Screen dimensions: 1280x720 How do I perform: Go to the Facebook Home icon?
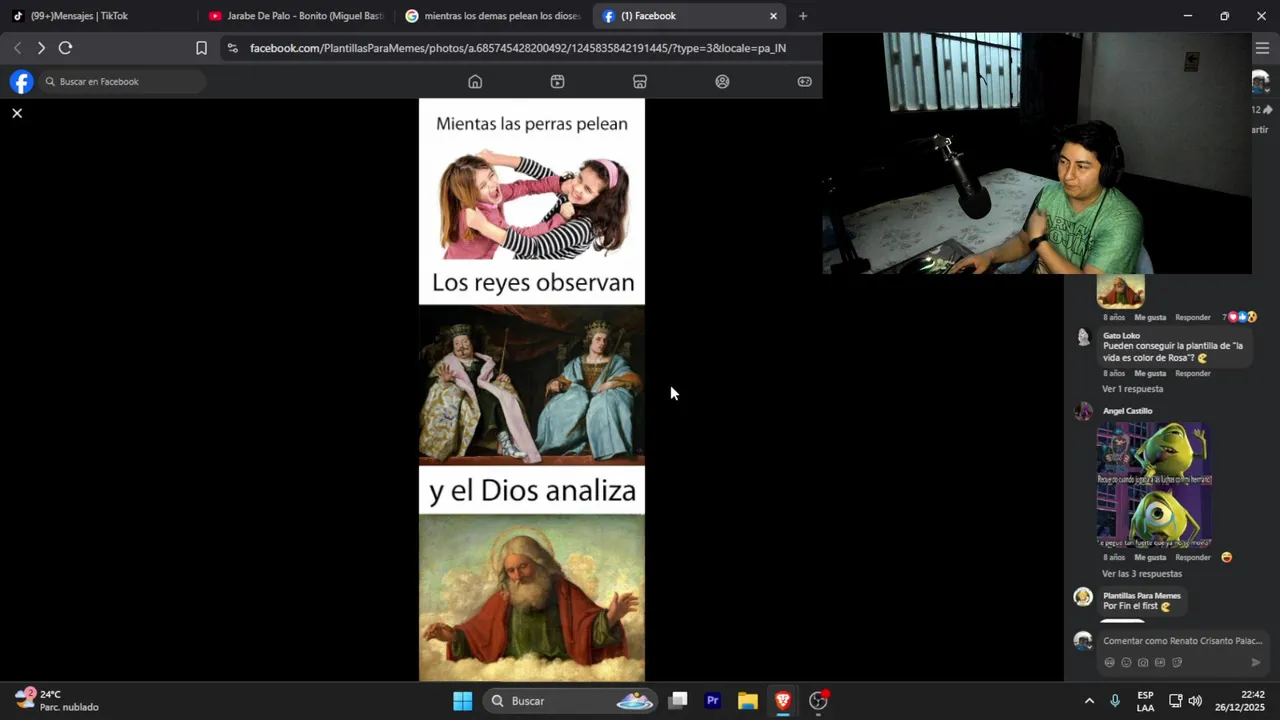pos(475,82)
